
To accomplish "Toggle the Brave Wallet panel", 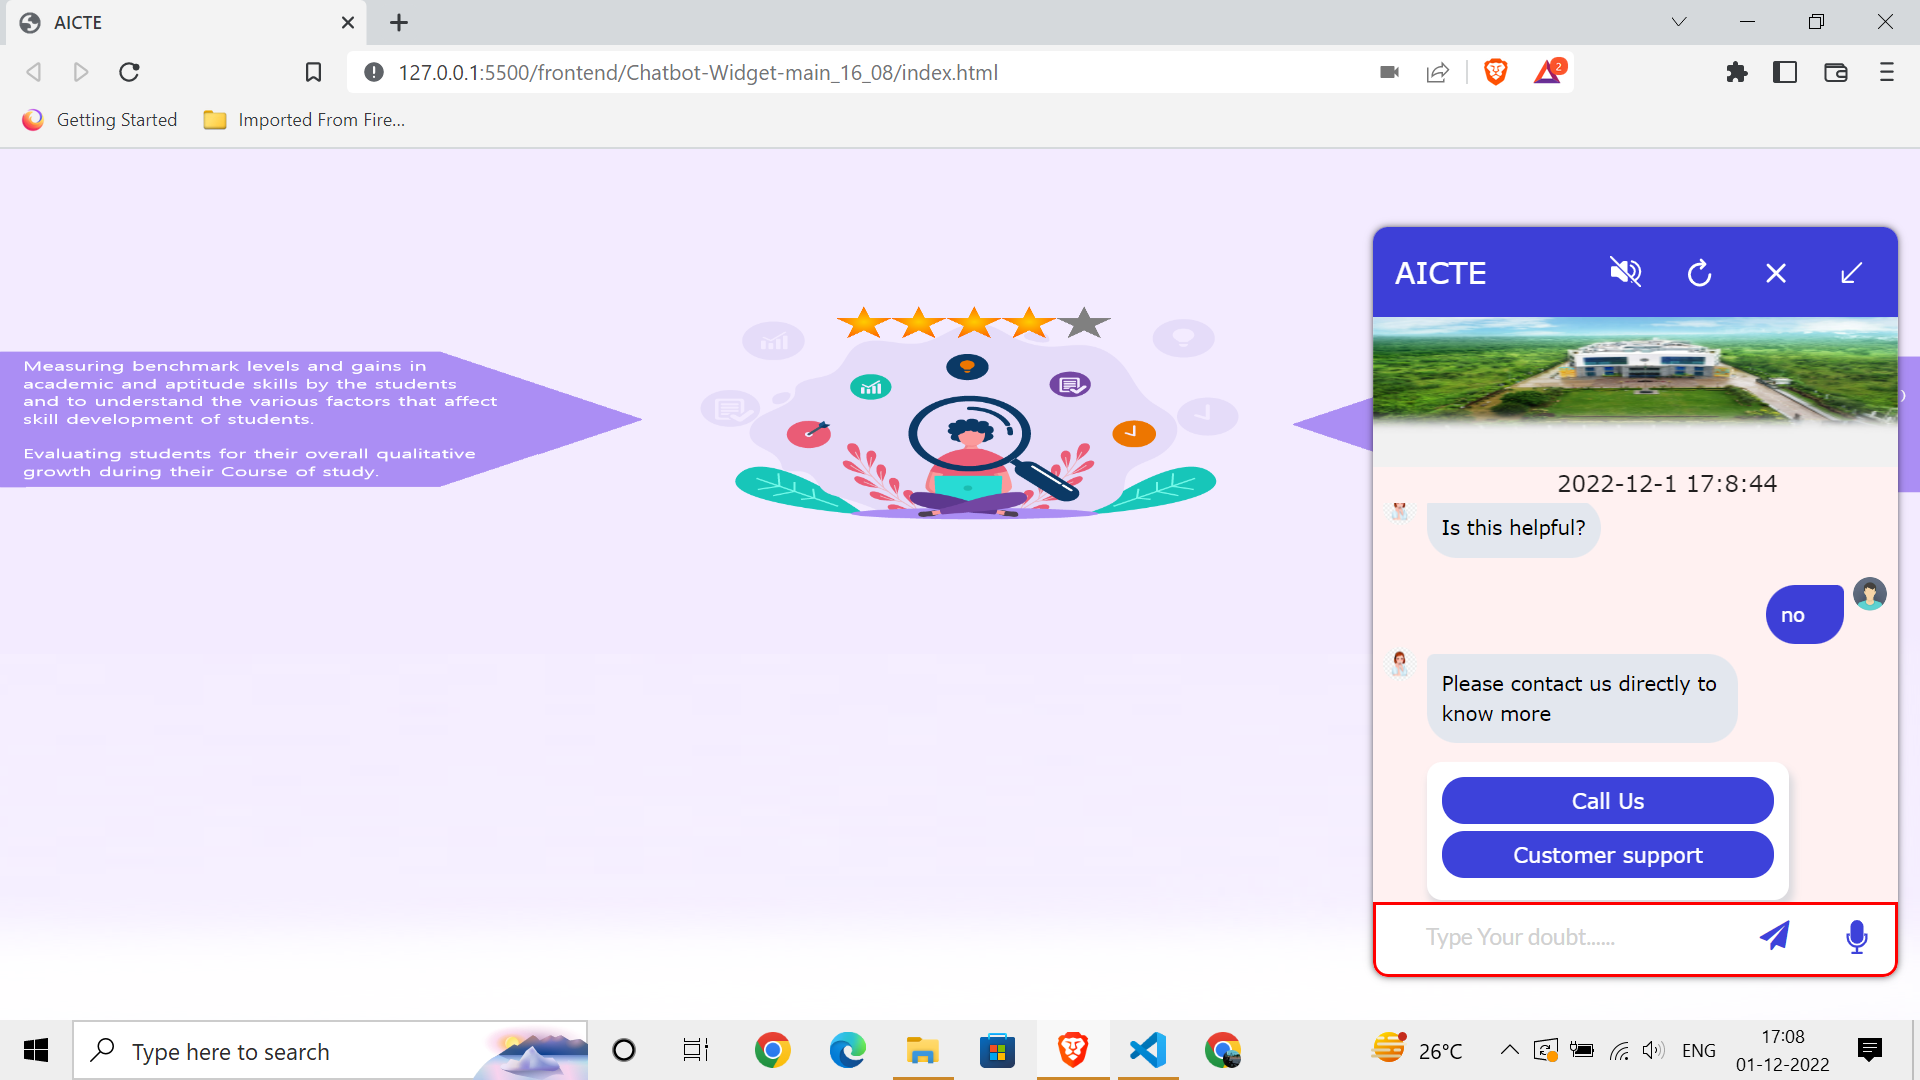I will (1836, 72).
